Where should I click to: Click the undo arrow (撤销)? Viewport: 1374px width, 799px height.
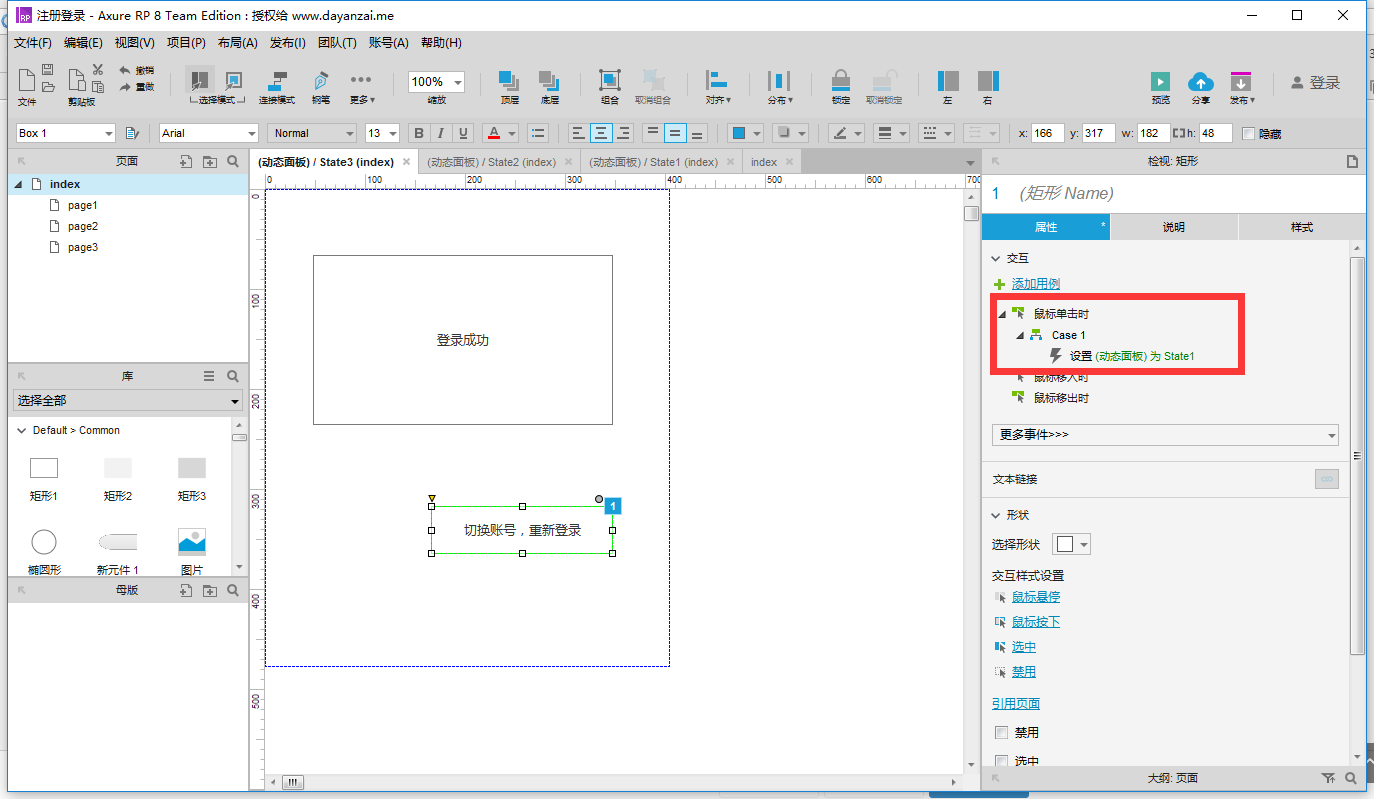tap(126, 70)
